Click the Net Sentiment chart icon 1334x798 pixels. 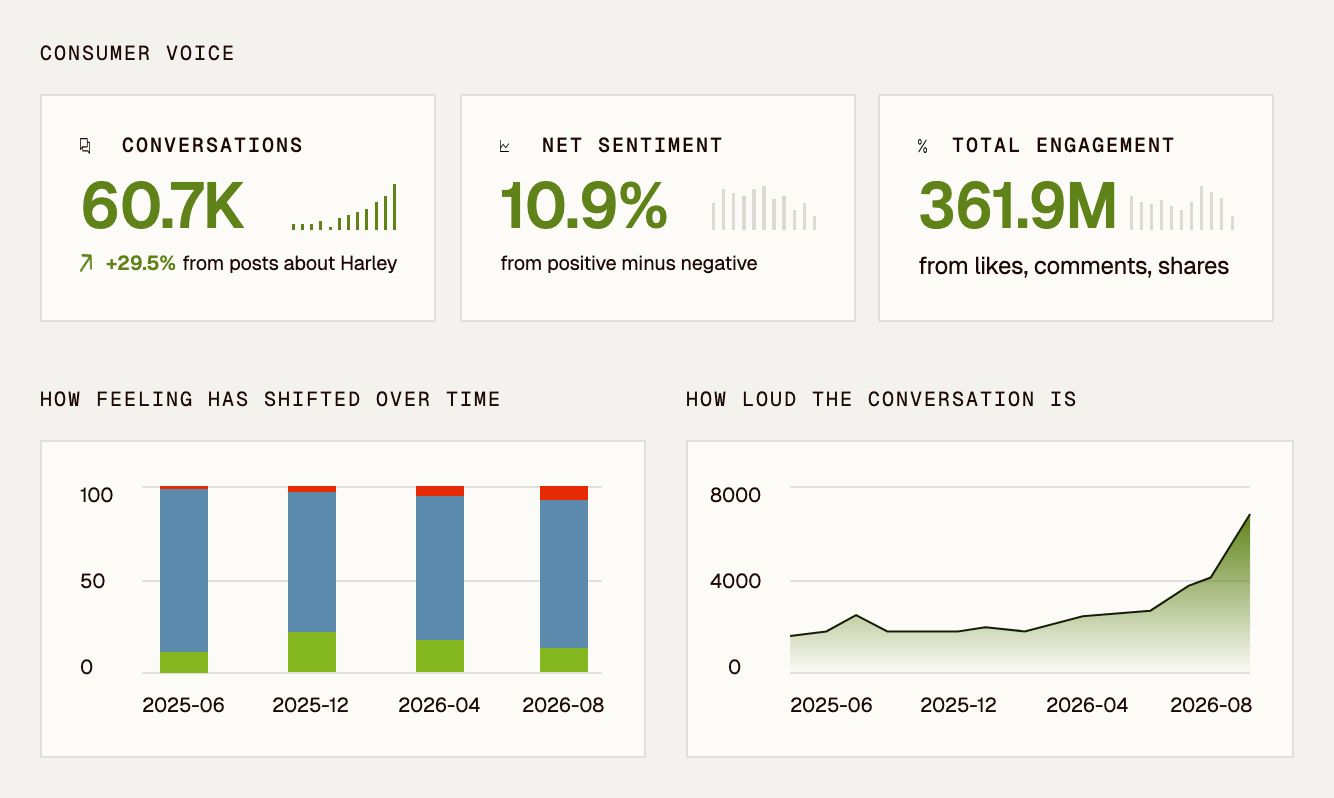pos(505,146)
